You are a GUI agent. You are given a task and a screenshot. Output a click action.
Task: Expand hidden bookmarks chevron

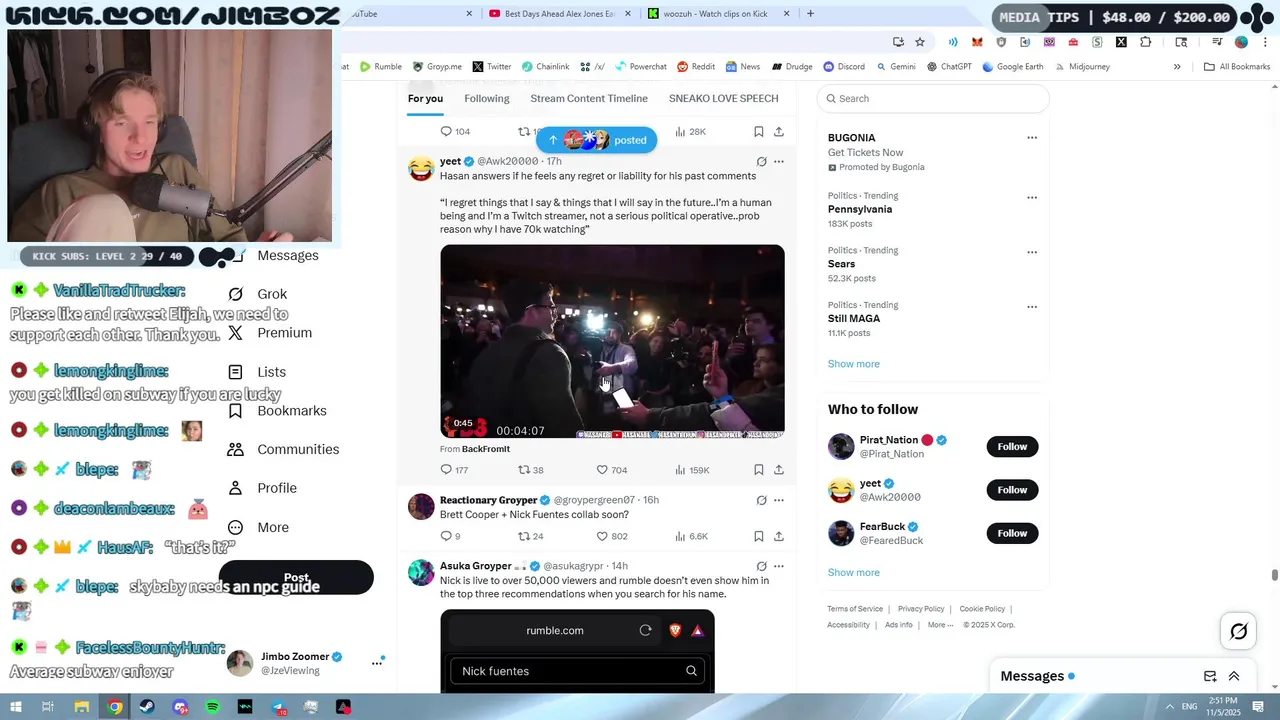(x=1177, y=67)
